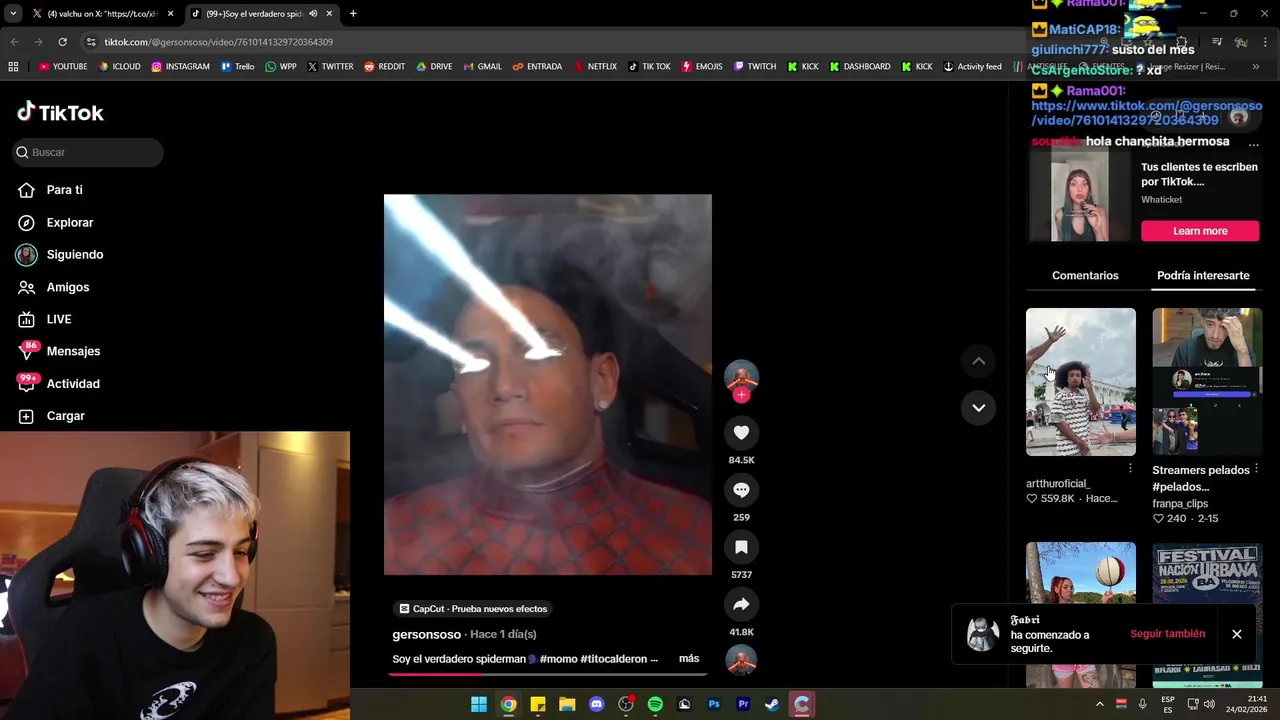The image size is (1280, 720).
Task: Open Discord from taskbar
Action: coord(597,704)
